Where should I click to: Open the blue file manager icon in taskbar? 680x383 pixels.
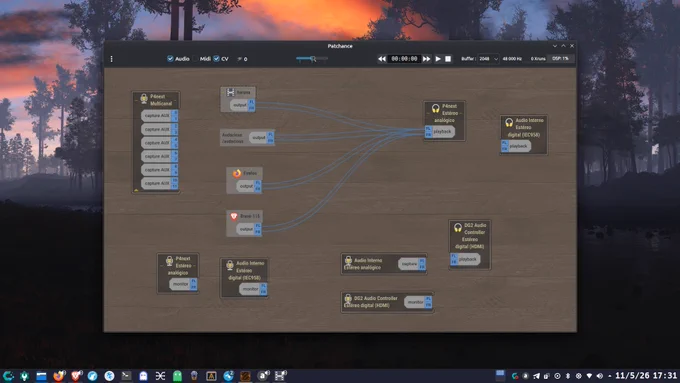tap(41, 376)
